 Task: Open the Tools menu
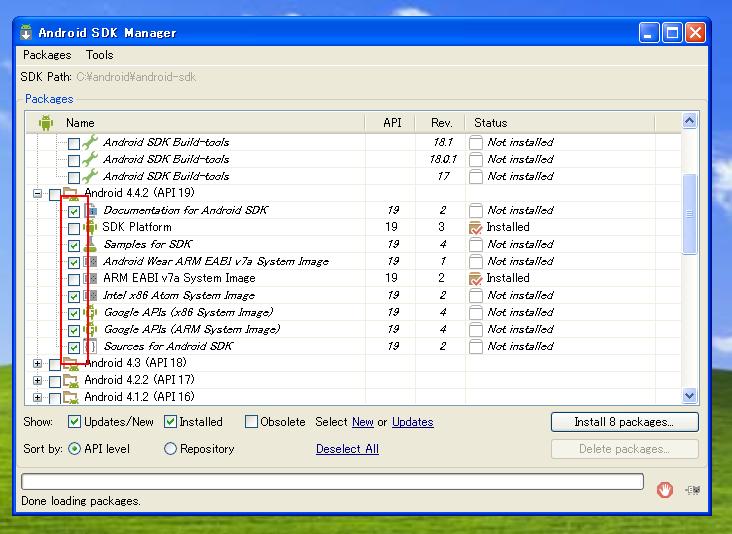pos(99,55)
